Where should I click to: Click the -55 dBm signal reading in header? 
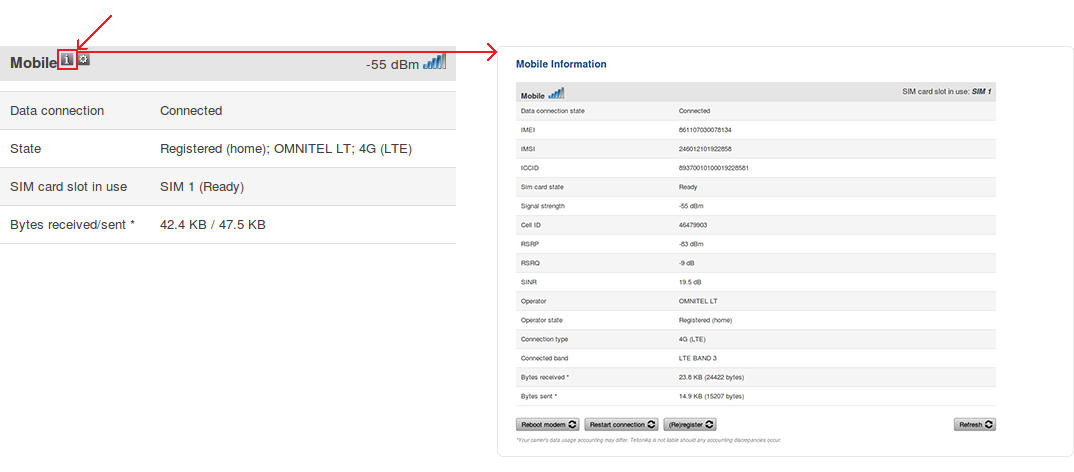392,65
